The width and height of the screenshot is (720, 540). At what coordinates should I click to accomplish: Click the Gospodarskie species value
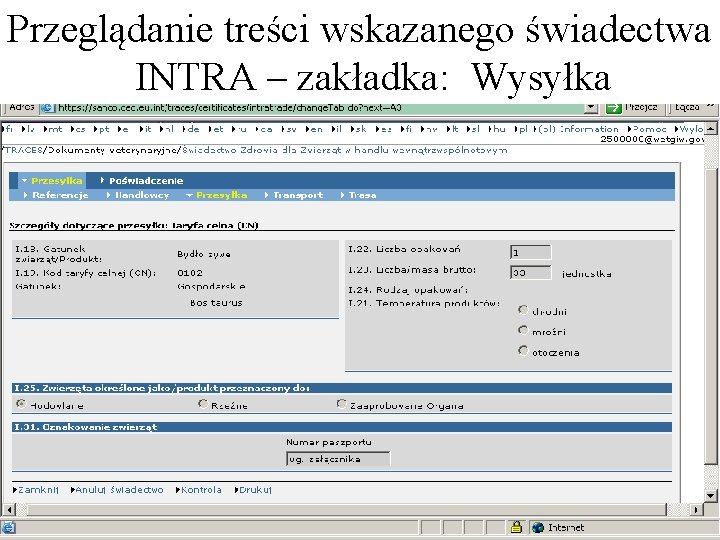click(x=211, y=287)
